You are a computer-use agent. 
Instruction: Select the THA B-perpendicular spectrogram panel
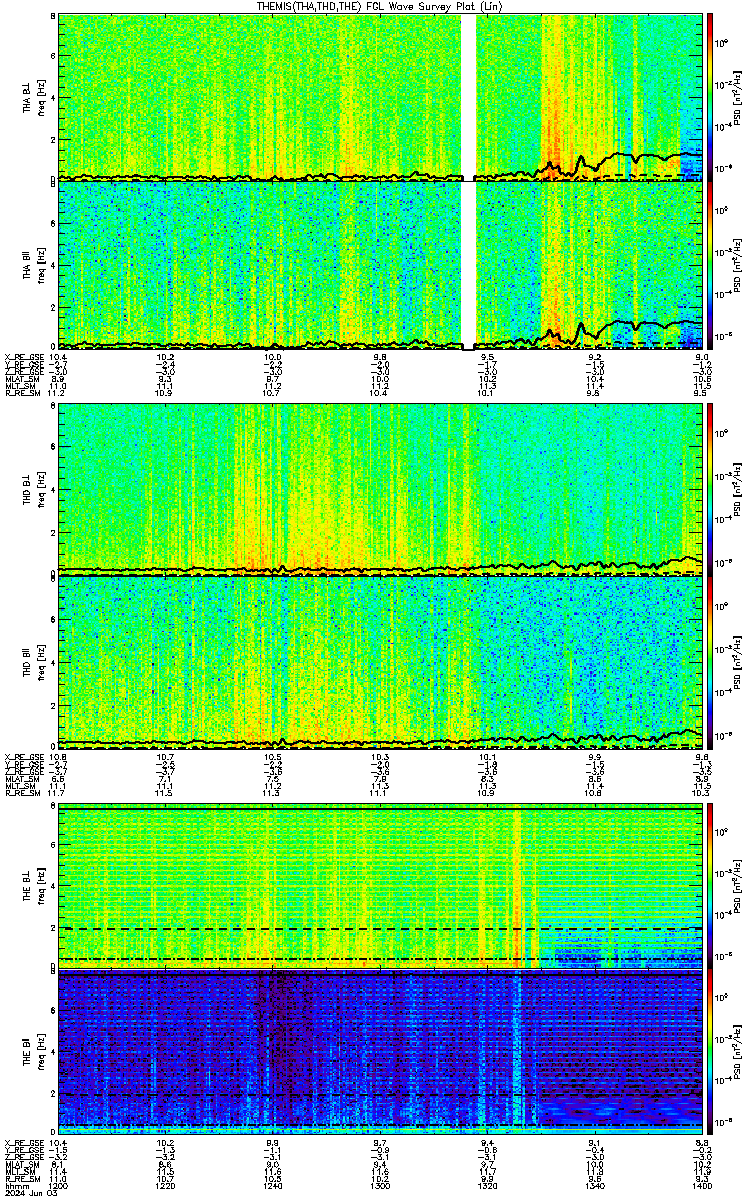(381, 96)
